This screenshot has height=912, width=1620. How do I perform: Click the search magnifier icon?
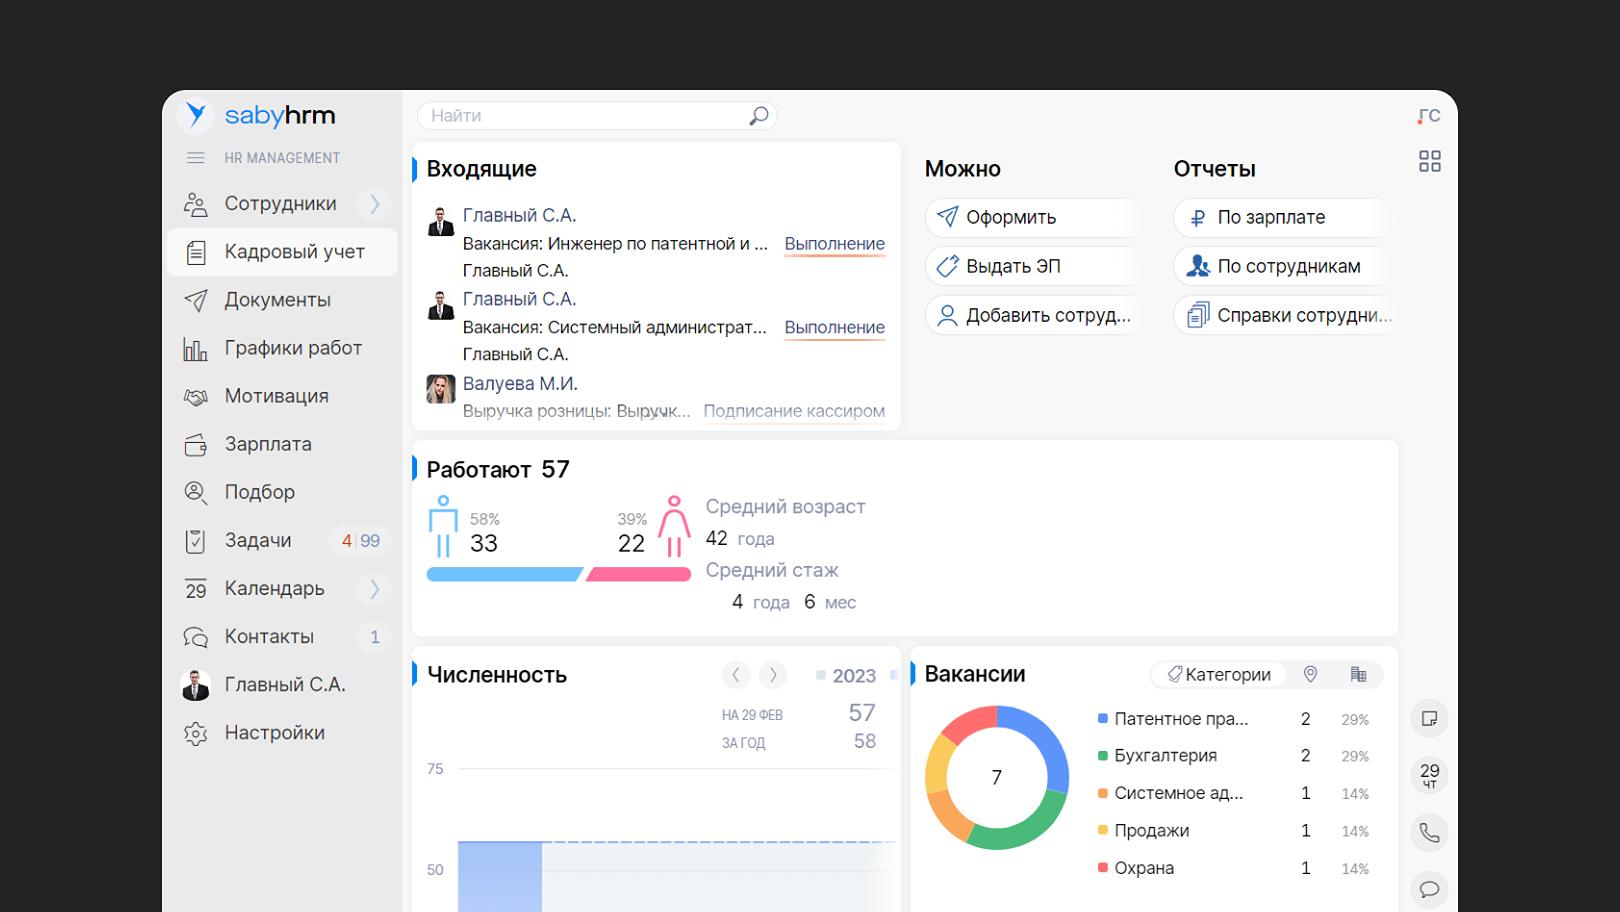tap(759, 116)
